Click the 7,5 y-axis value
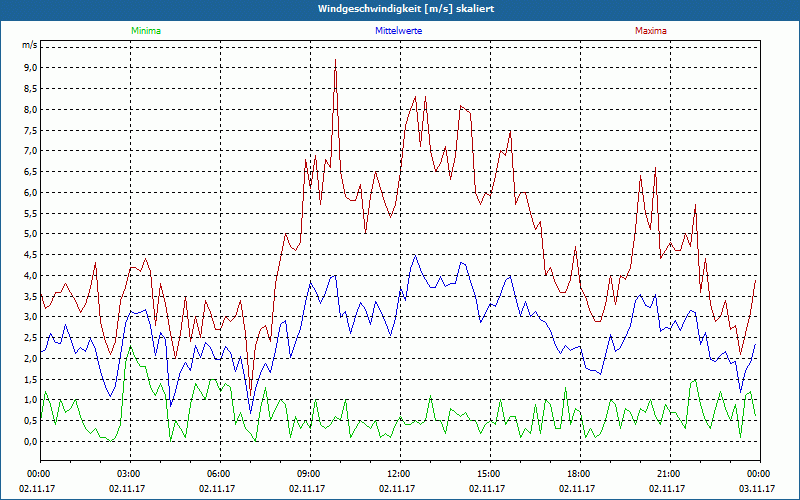The height and width of the screenshot is (500, 800). point(30,130)
